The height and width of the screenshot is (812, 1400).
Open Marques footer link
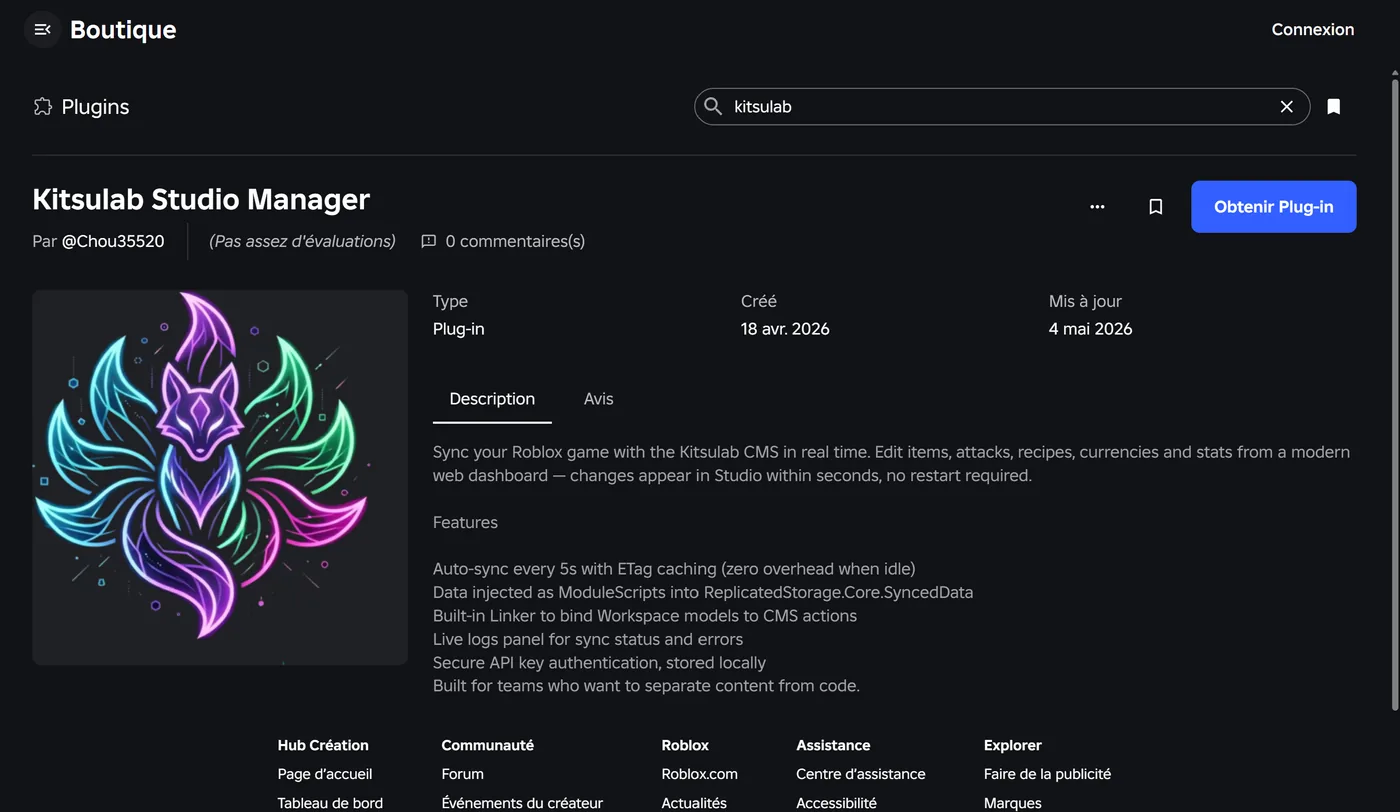(1012, 803)
